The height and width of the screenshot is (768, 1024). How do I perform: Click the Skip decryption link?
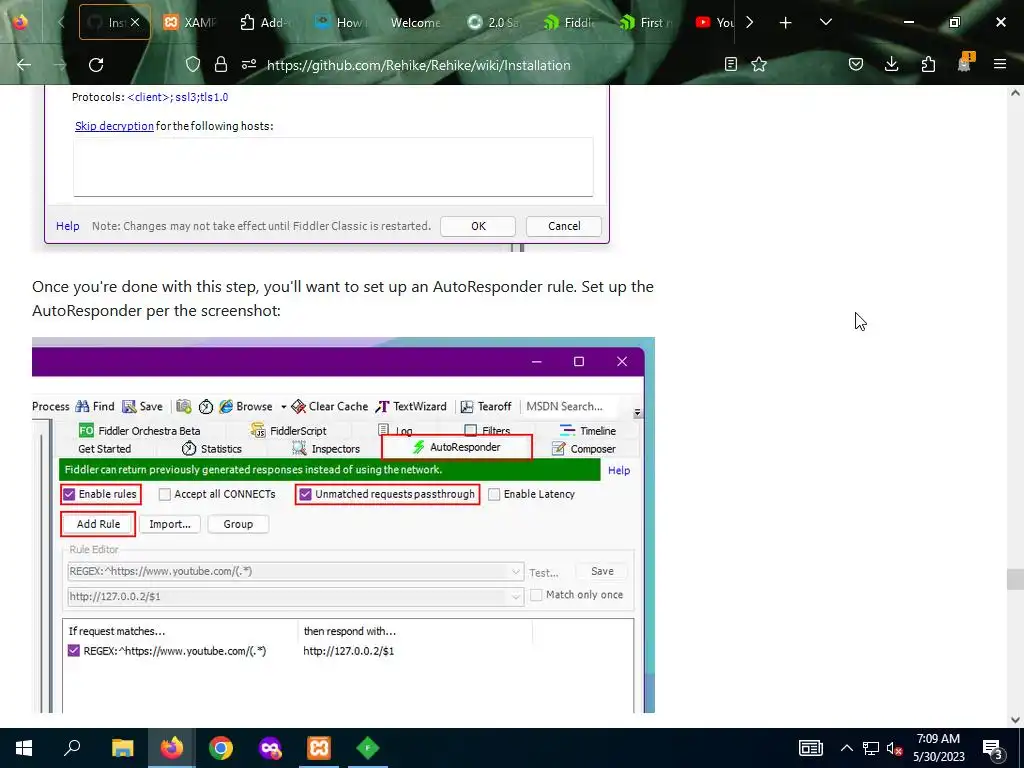114,126
